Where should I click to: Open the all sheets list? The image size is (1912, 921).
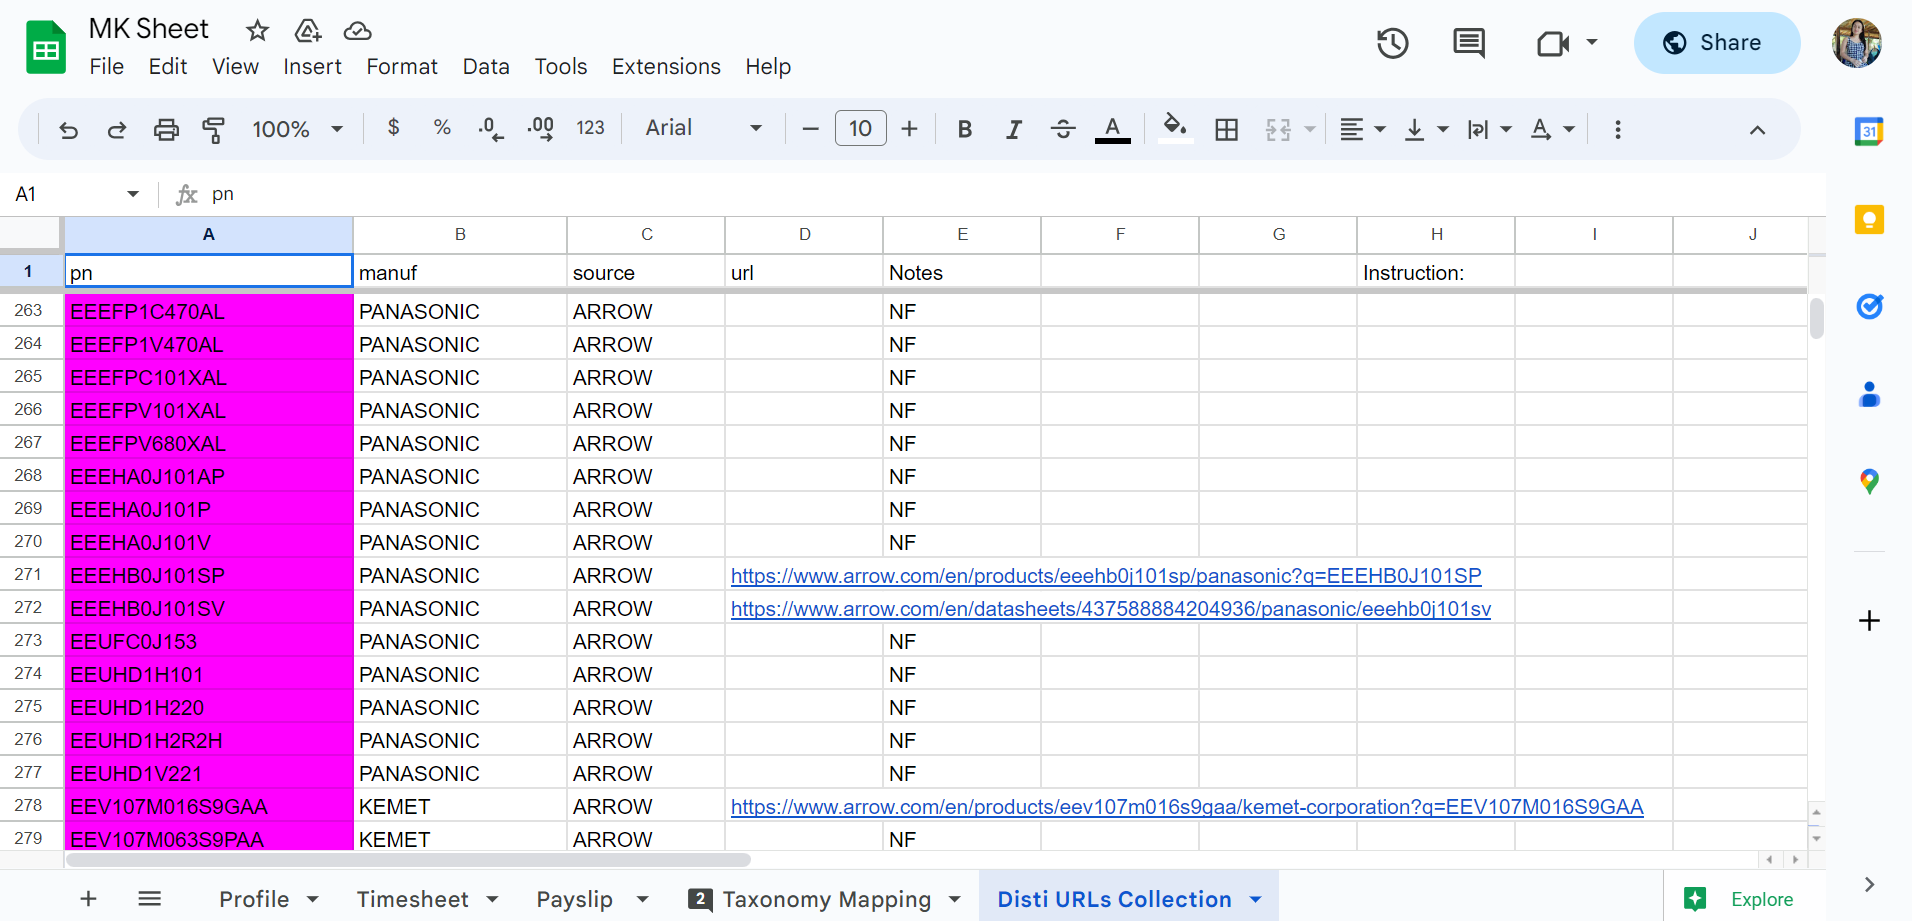click(150, 899)
